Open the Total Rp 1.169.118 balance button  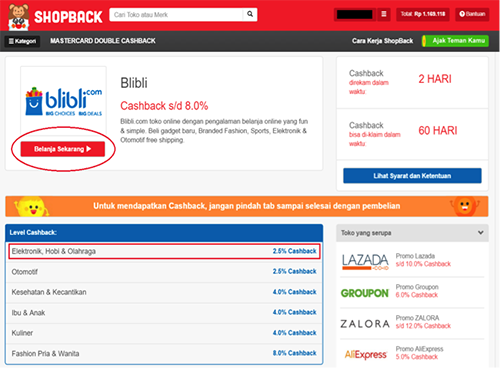pyautogui.click(x=423, y=14)
